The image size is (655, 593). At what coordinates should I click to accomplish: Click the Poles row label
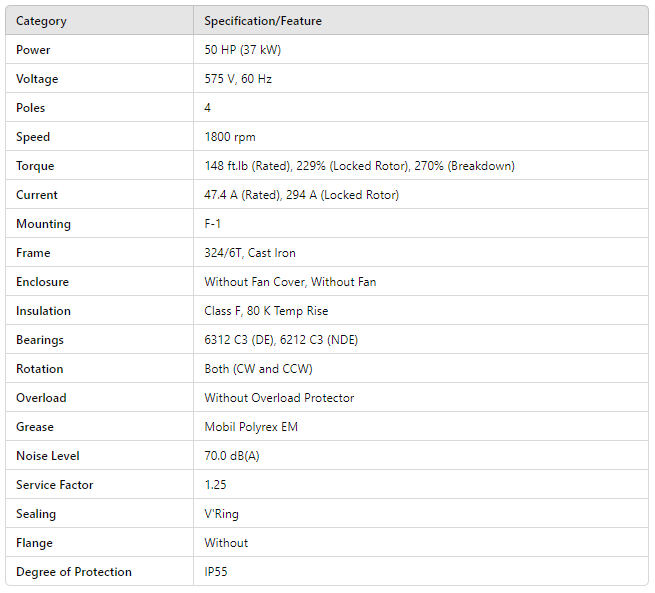click(31, 108)
